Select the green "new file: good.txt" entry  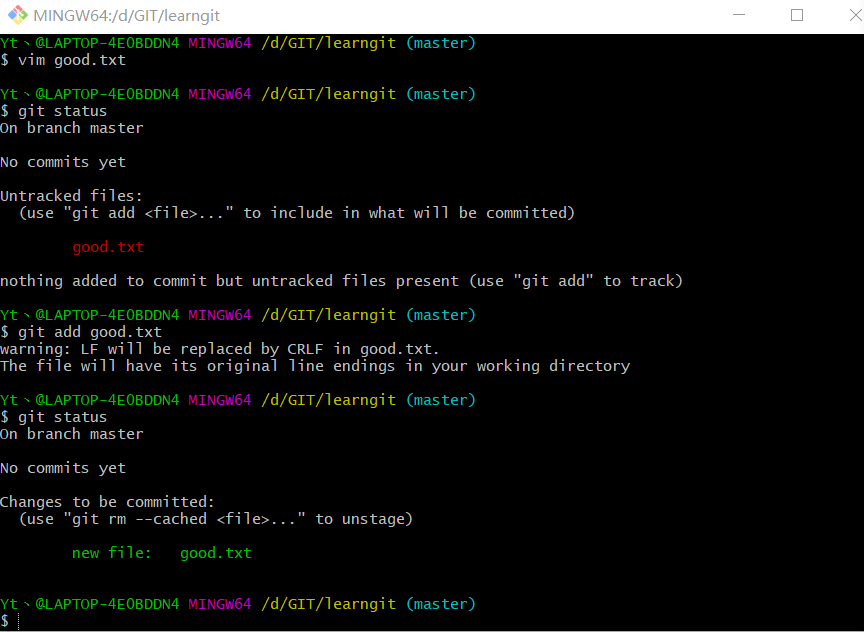[162, 553]
